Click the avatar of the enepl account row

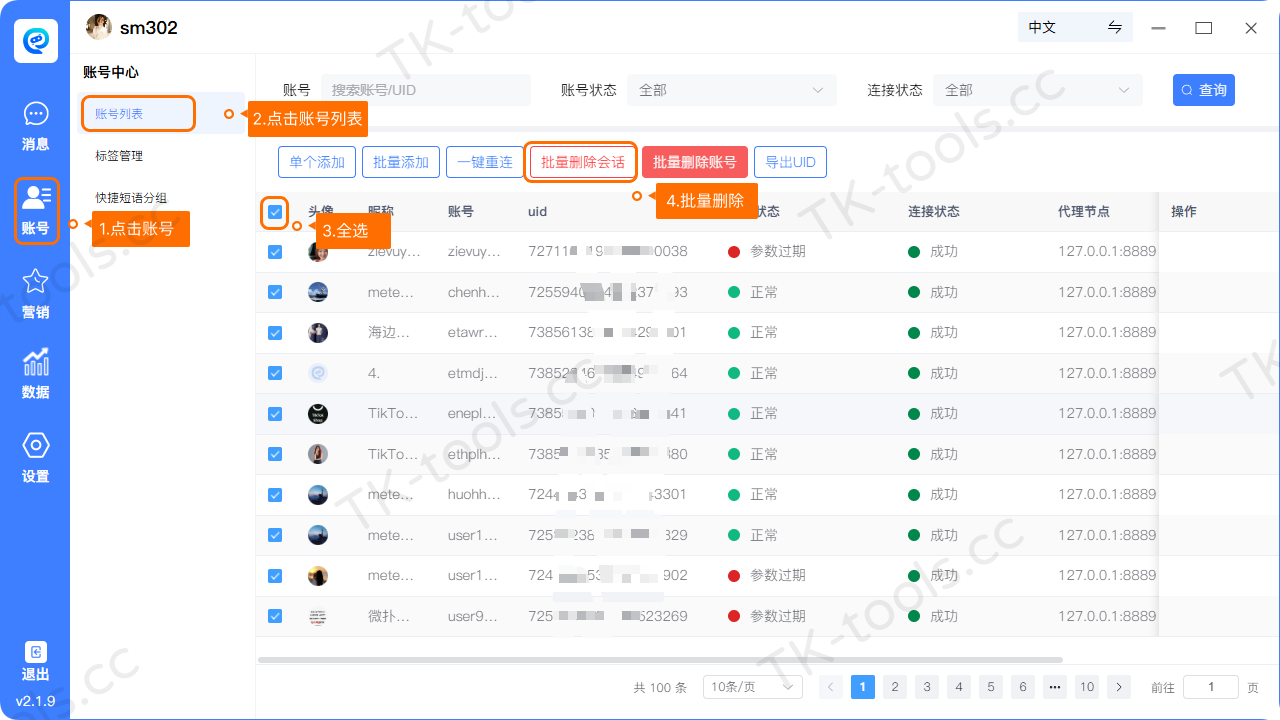click(x=318, y=414)
